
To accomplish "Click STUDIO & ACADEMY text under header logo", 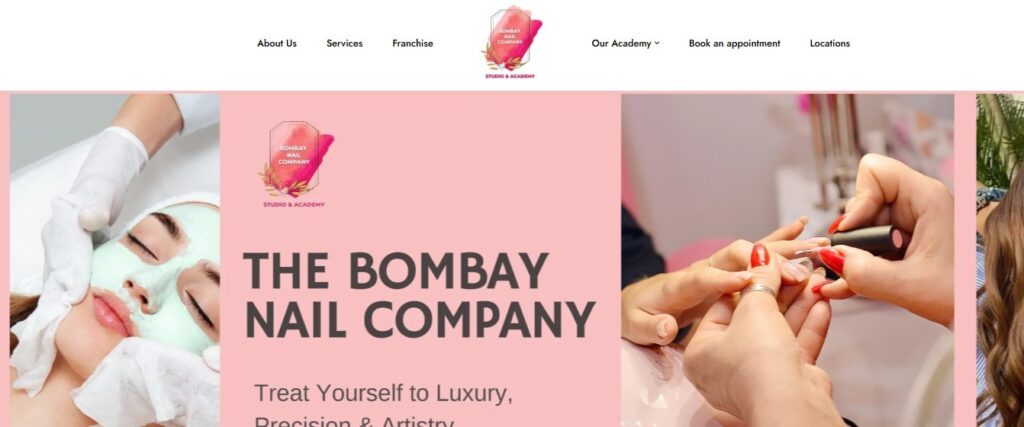I will coord(510,76).
